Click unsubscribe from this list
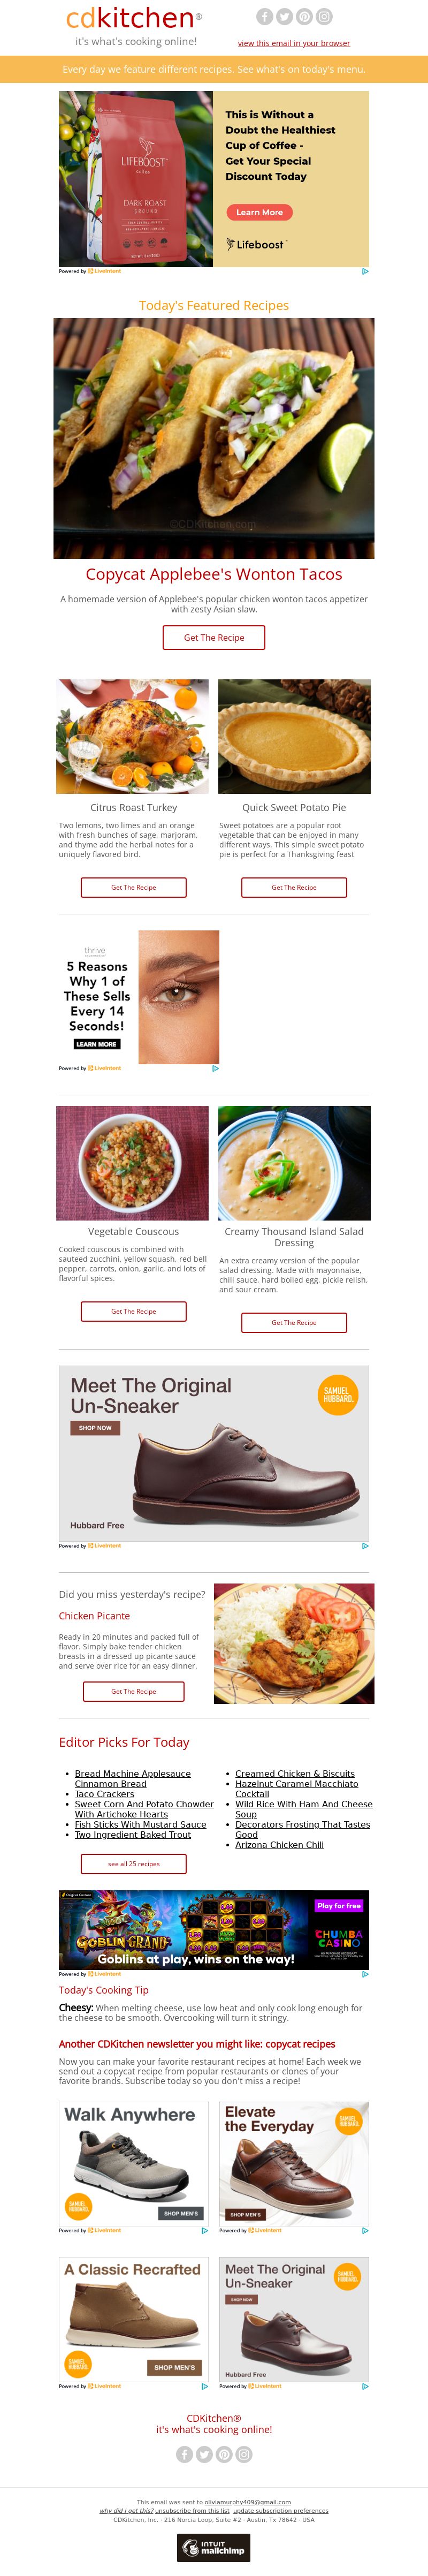428x2576 pixels. coord(192,2510)
